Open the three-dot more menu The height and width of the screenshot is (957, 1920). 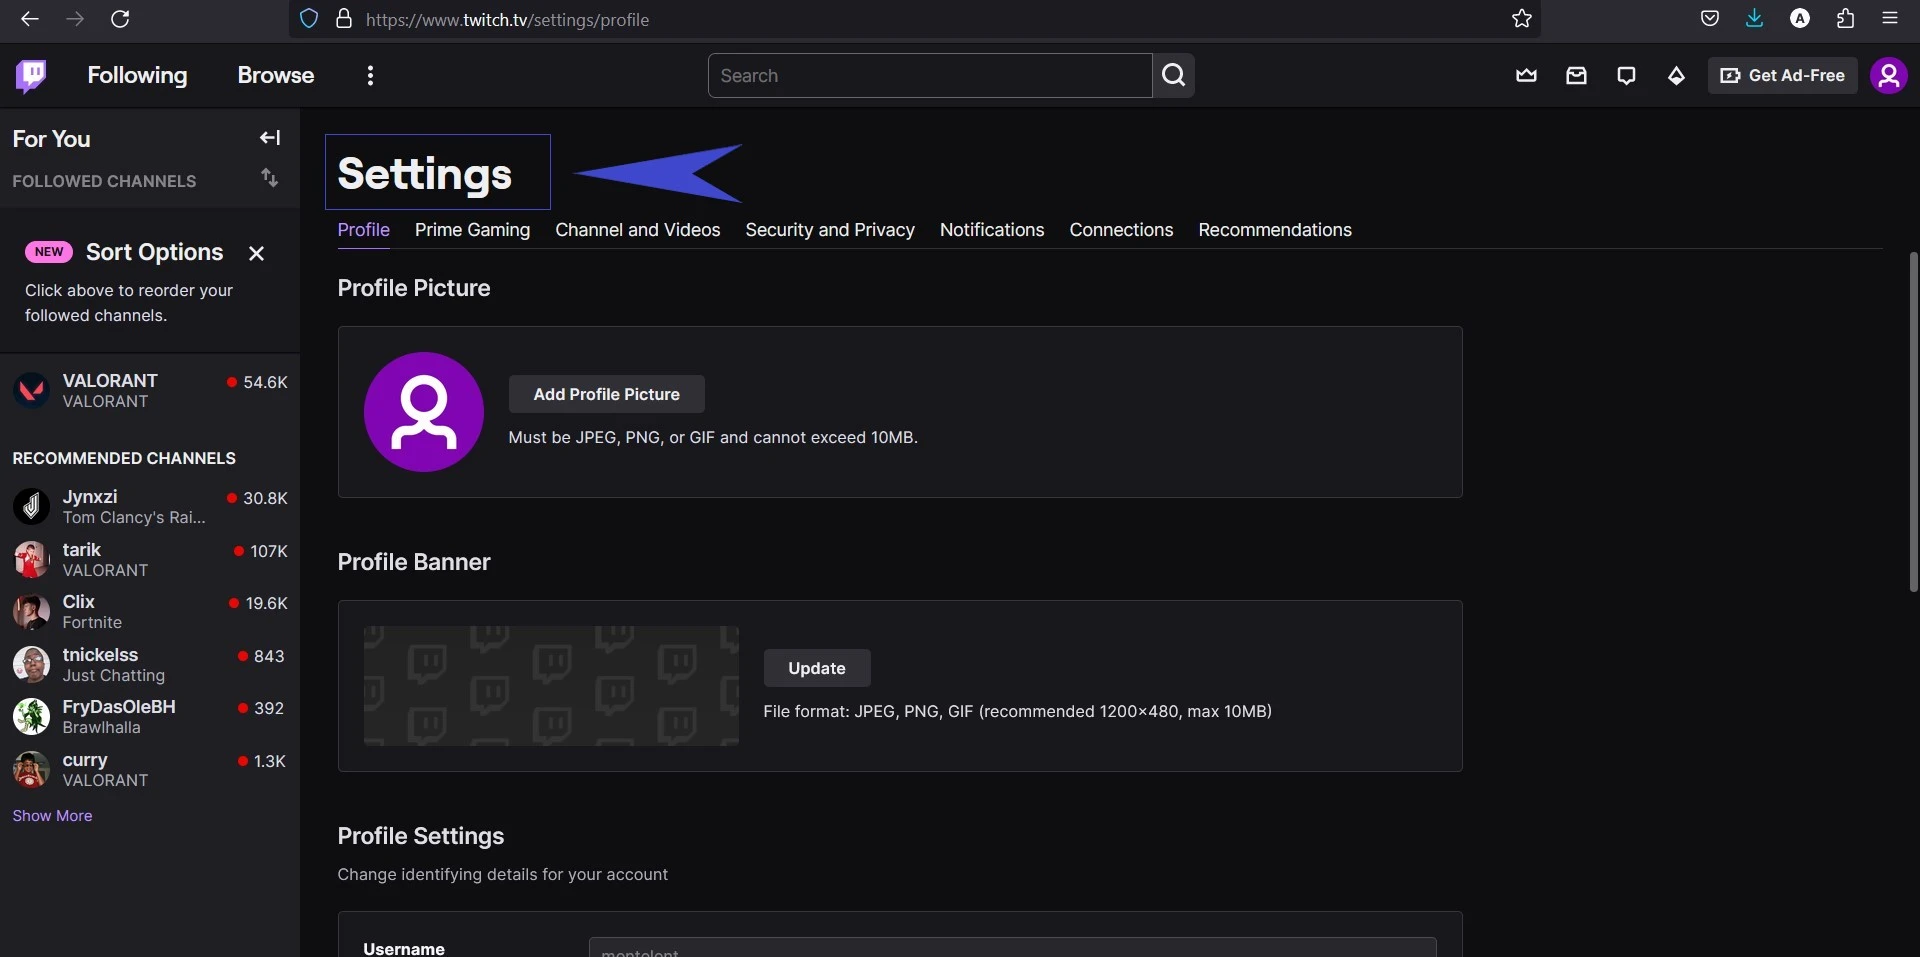click(x=370, y=75)
